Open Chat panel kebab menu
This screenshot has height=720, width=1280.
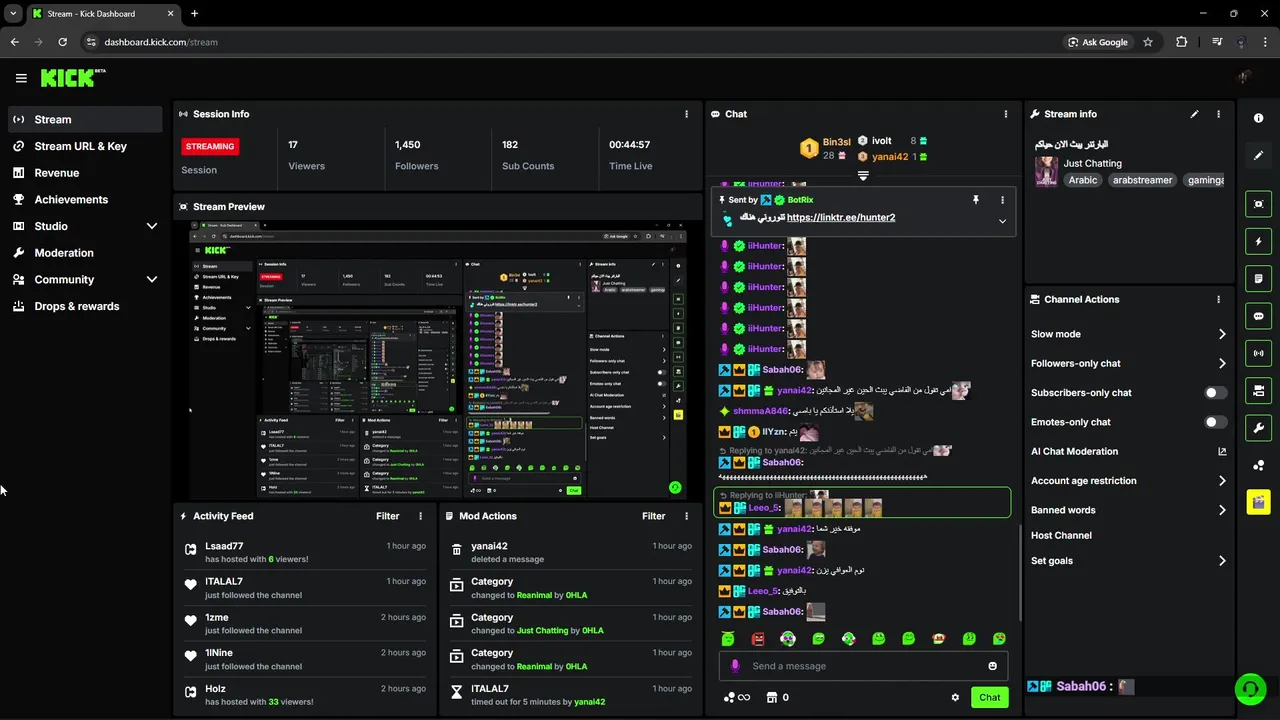pos(1006,114)
